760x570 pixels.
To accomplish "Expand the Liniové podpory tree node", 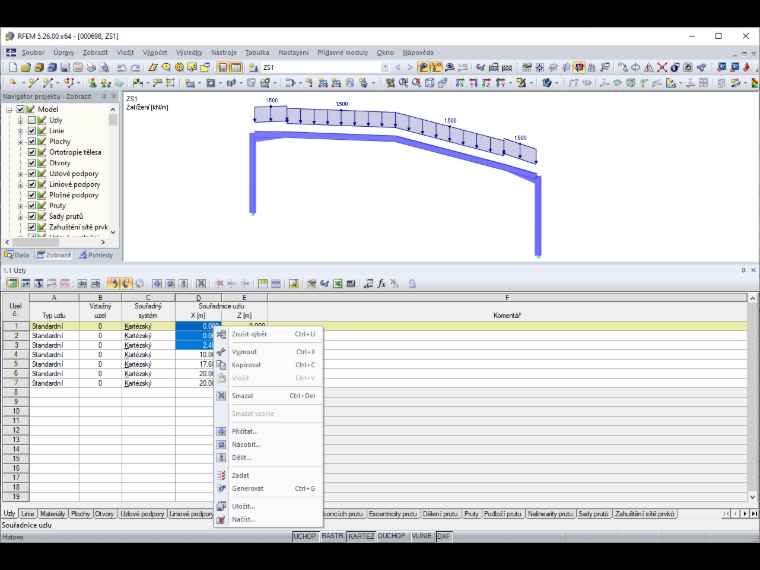I will (x=20, y=184).
